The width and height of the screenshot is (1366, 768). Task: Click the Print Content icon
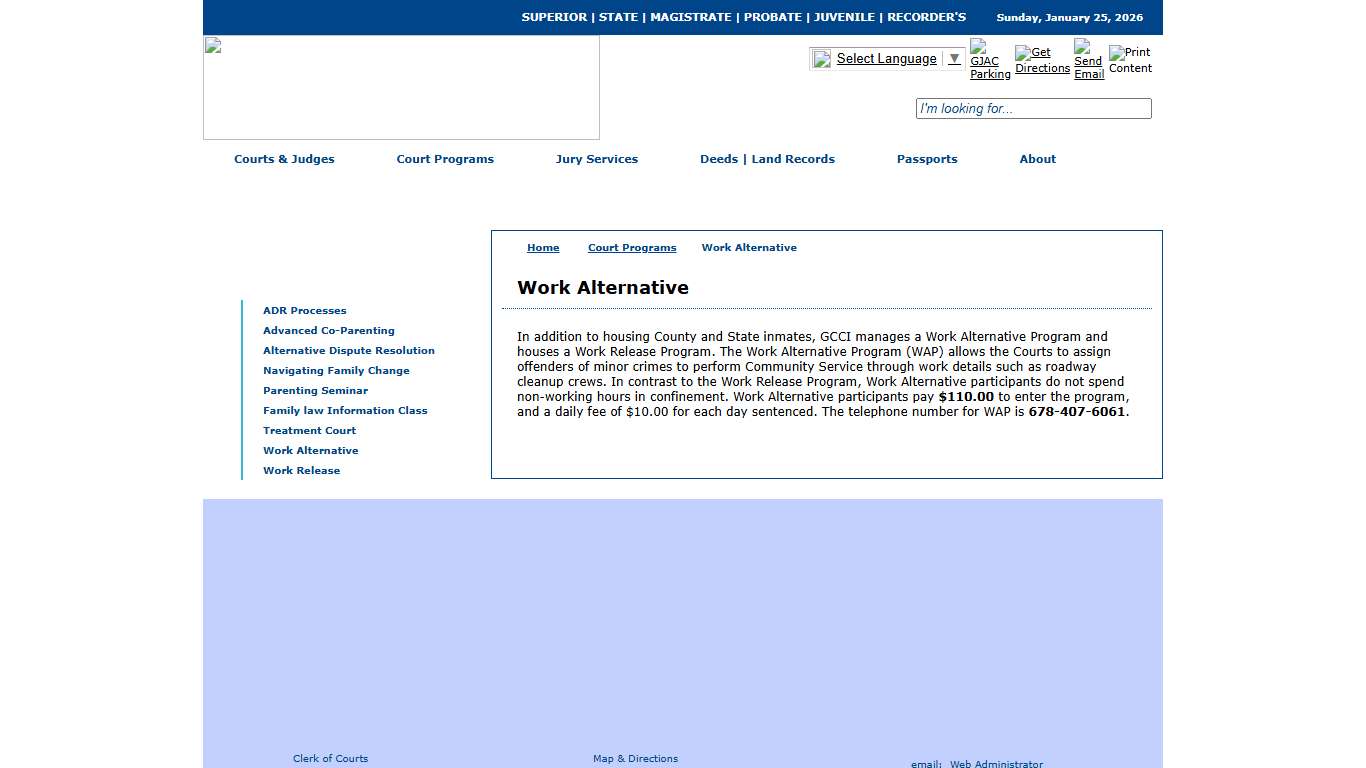click(1129, 58)
